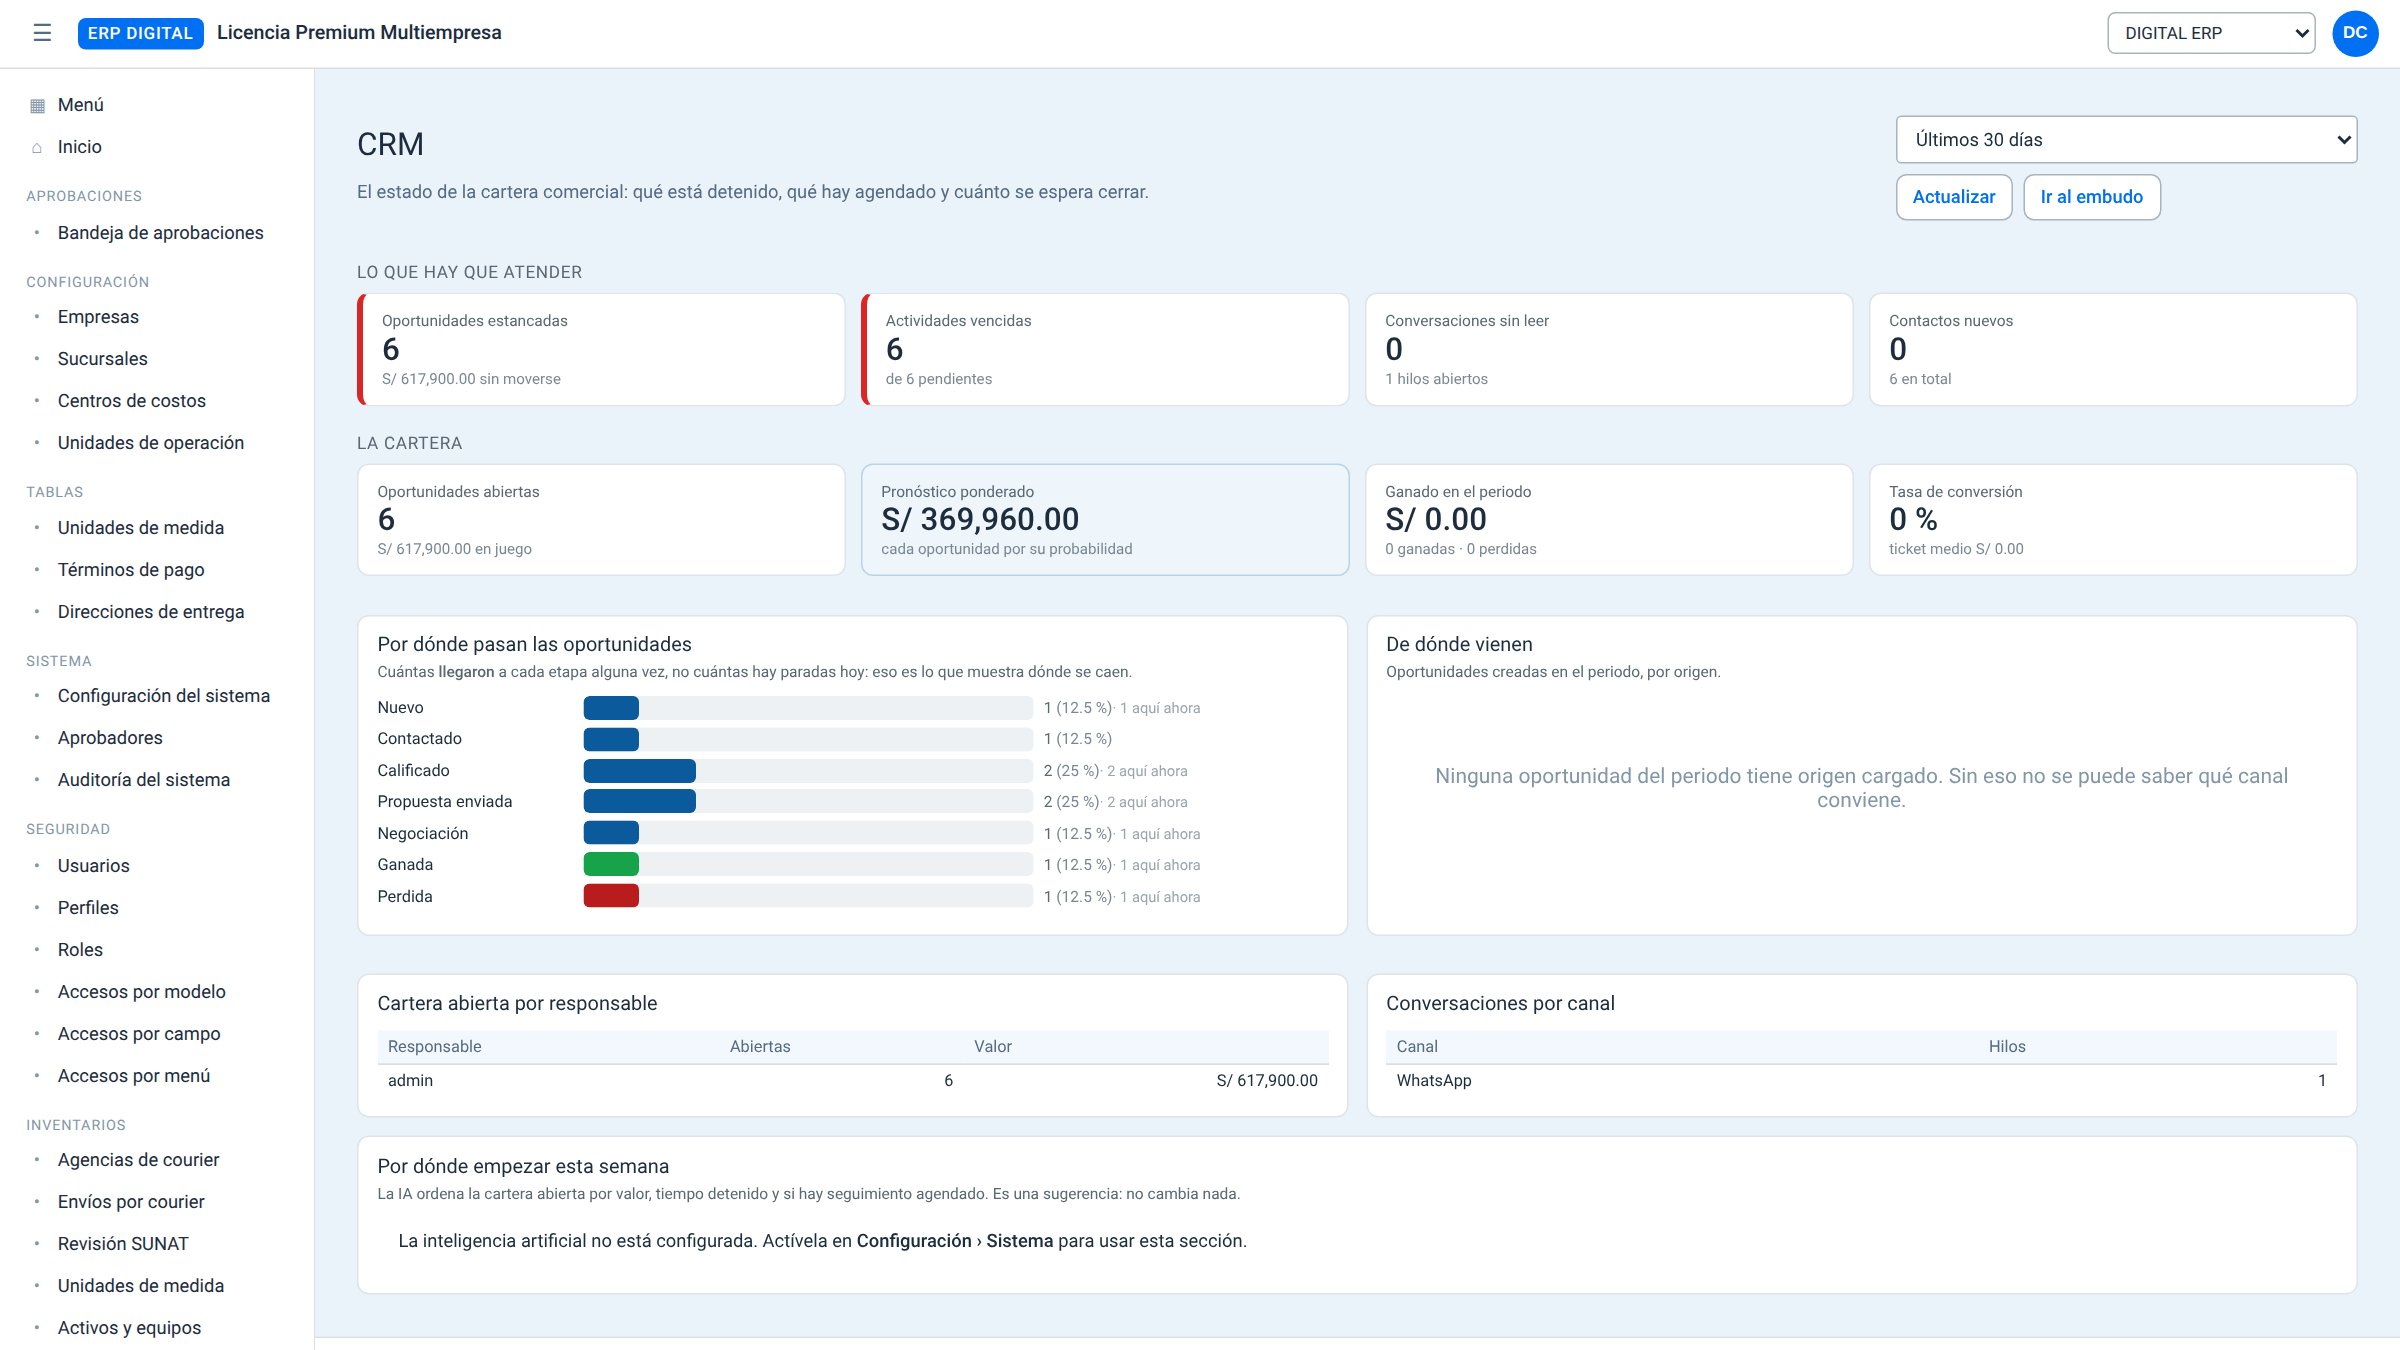Viewport: 2400px width, 1350px height.
Task: Open the DC user avatar menu
Action: (2355, 33)
